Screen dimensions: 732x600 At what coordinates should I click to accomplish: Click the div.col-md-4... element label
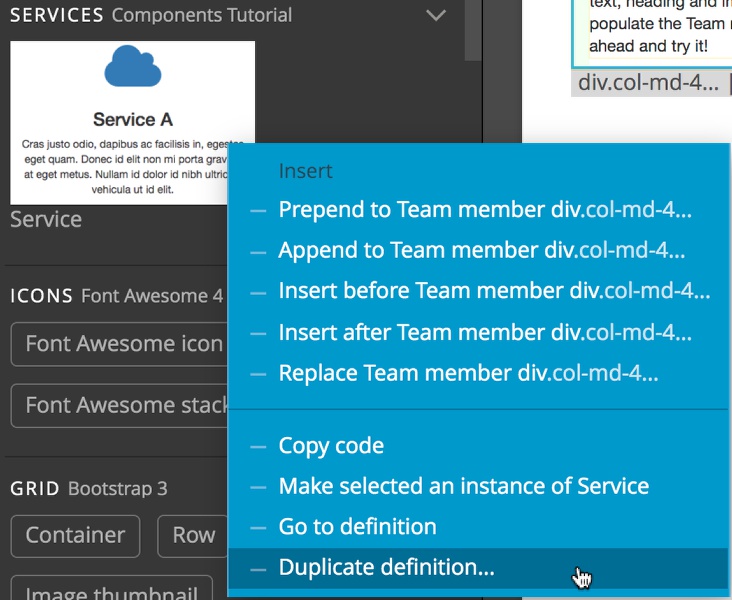pyautogui.click(x=648, y=83)
